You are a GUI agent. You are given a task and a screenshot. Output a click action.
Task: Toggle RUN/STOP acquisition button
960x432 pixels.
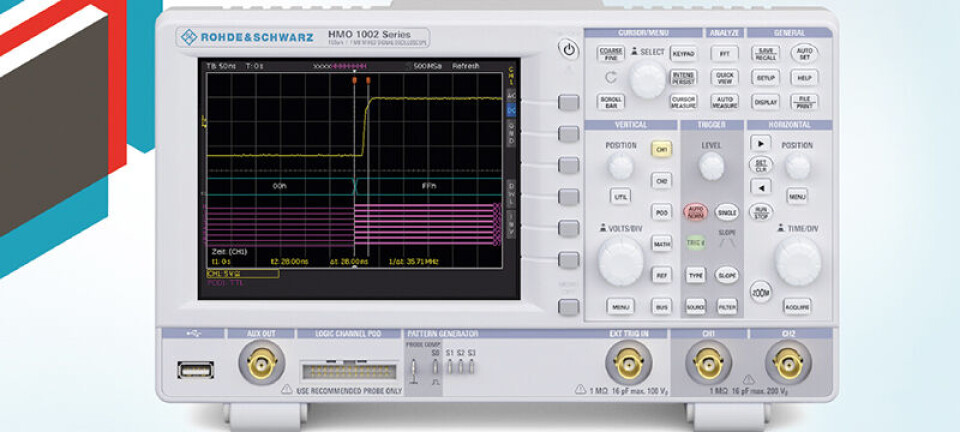coord(760,211)
